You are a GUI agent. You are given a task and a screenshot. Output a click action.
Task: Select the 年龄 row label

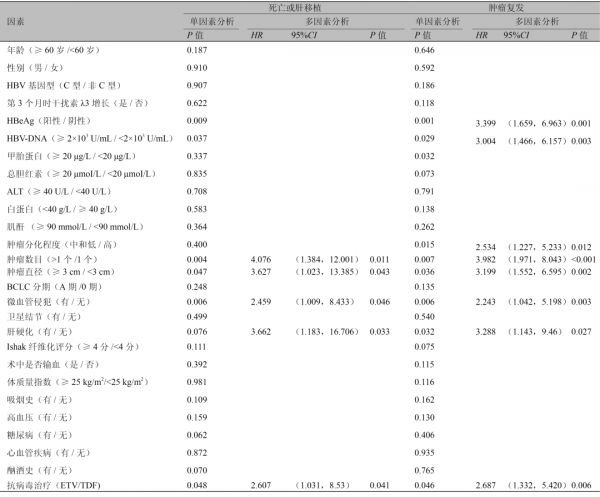tap(57, 48)
